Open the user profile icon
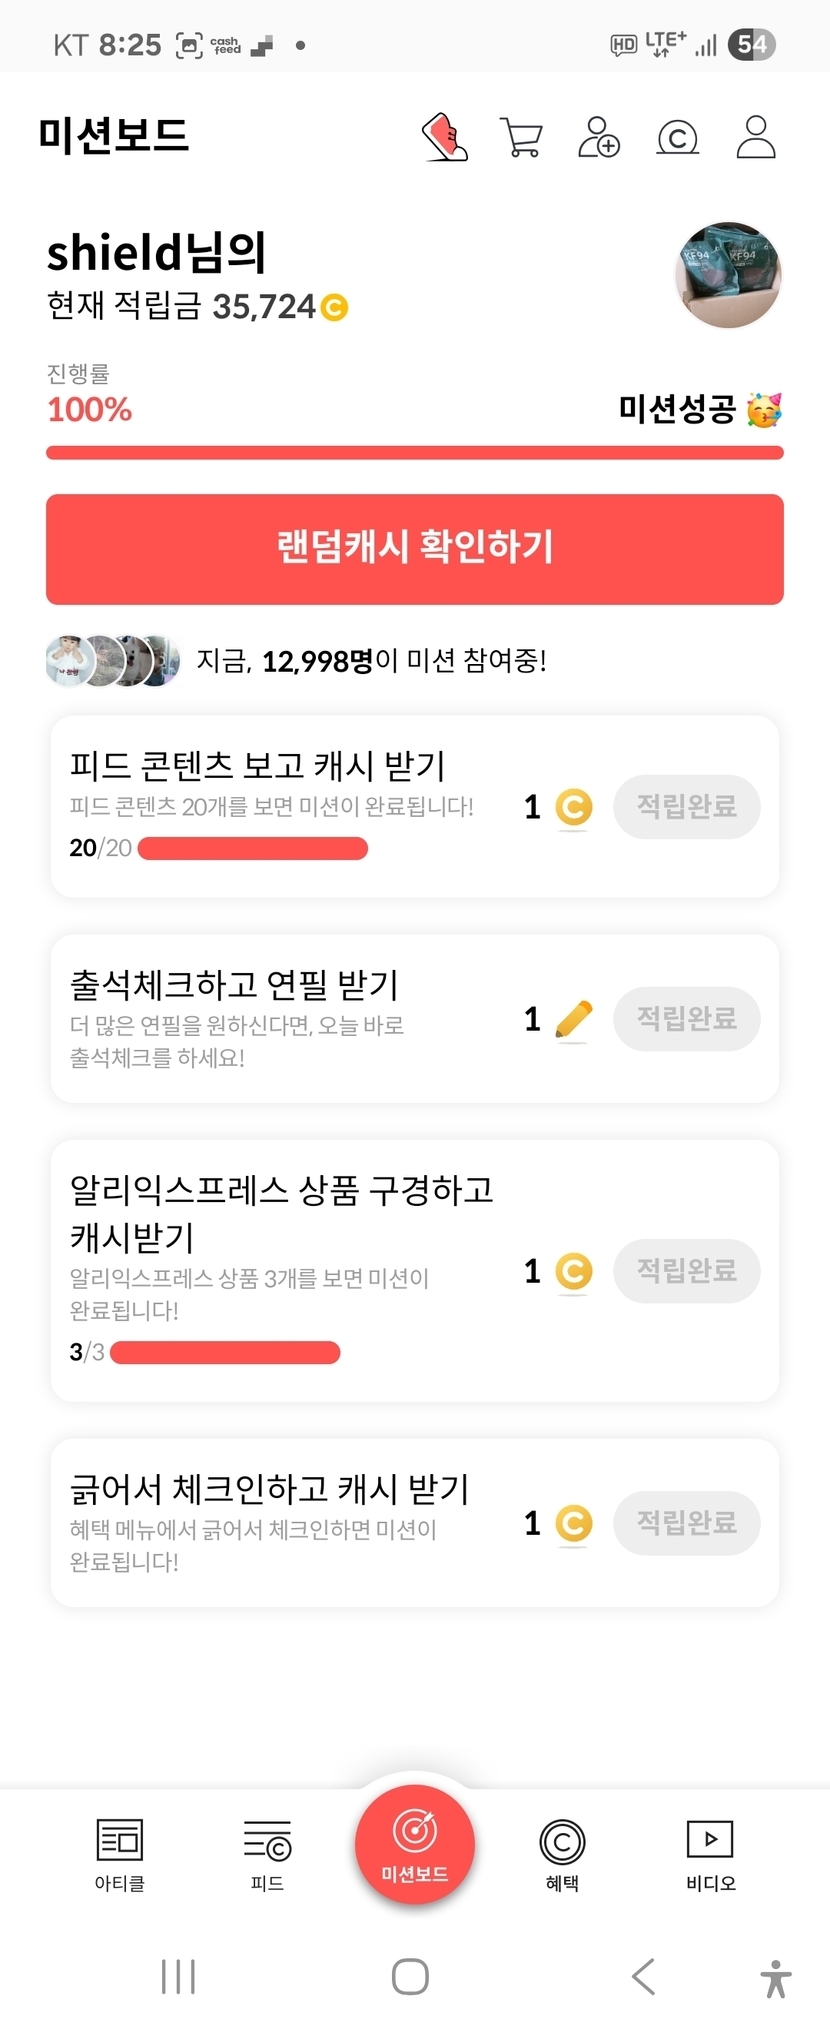 (x=756, y=137)
